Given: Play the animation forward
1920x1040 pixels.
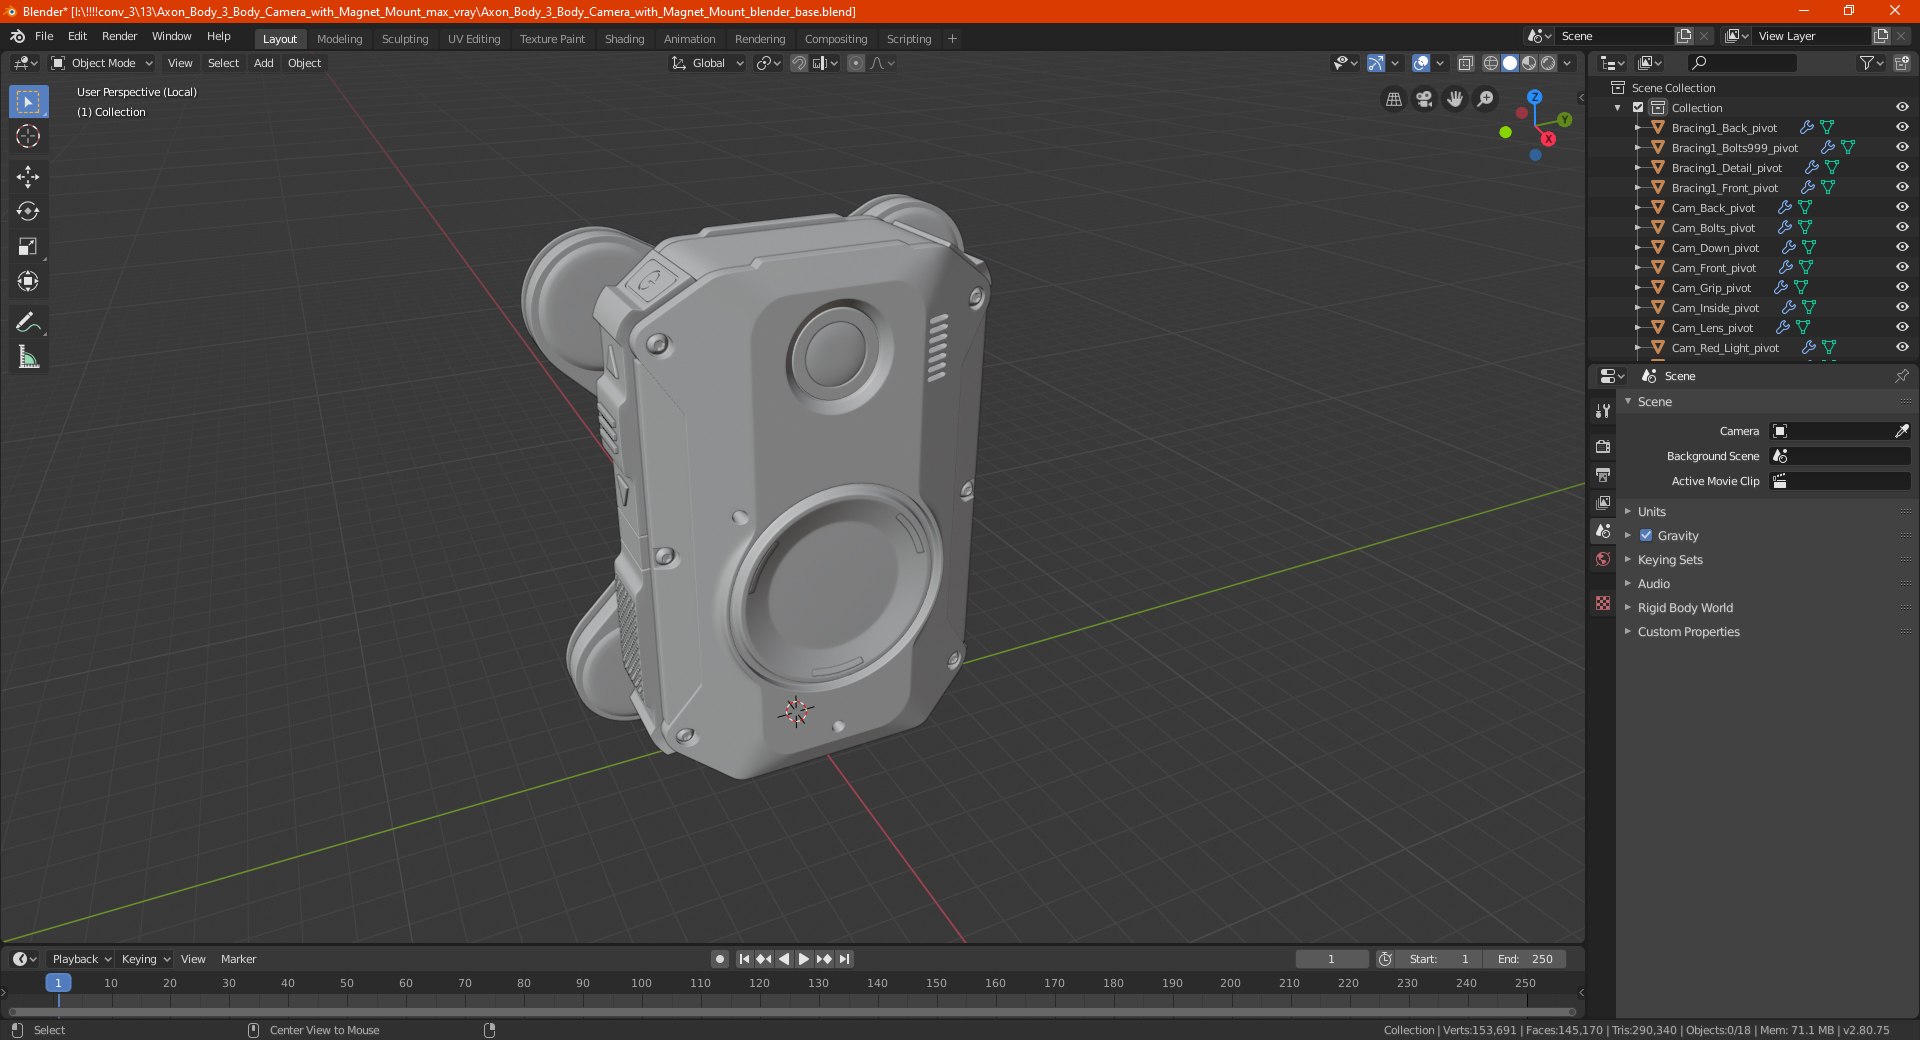Looking at the screenshot, I should tap(803, 959).
